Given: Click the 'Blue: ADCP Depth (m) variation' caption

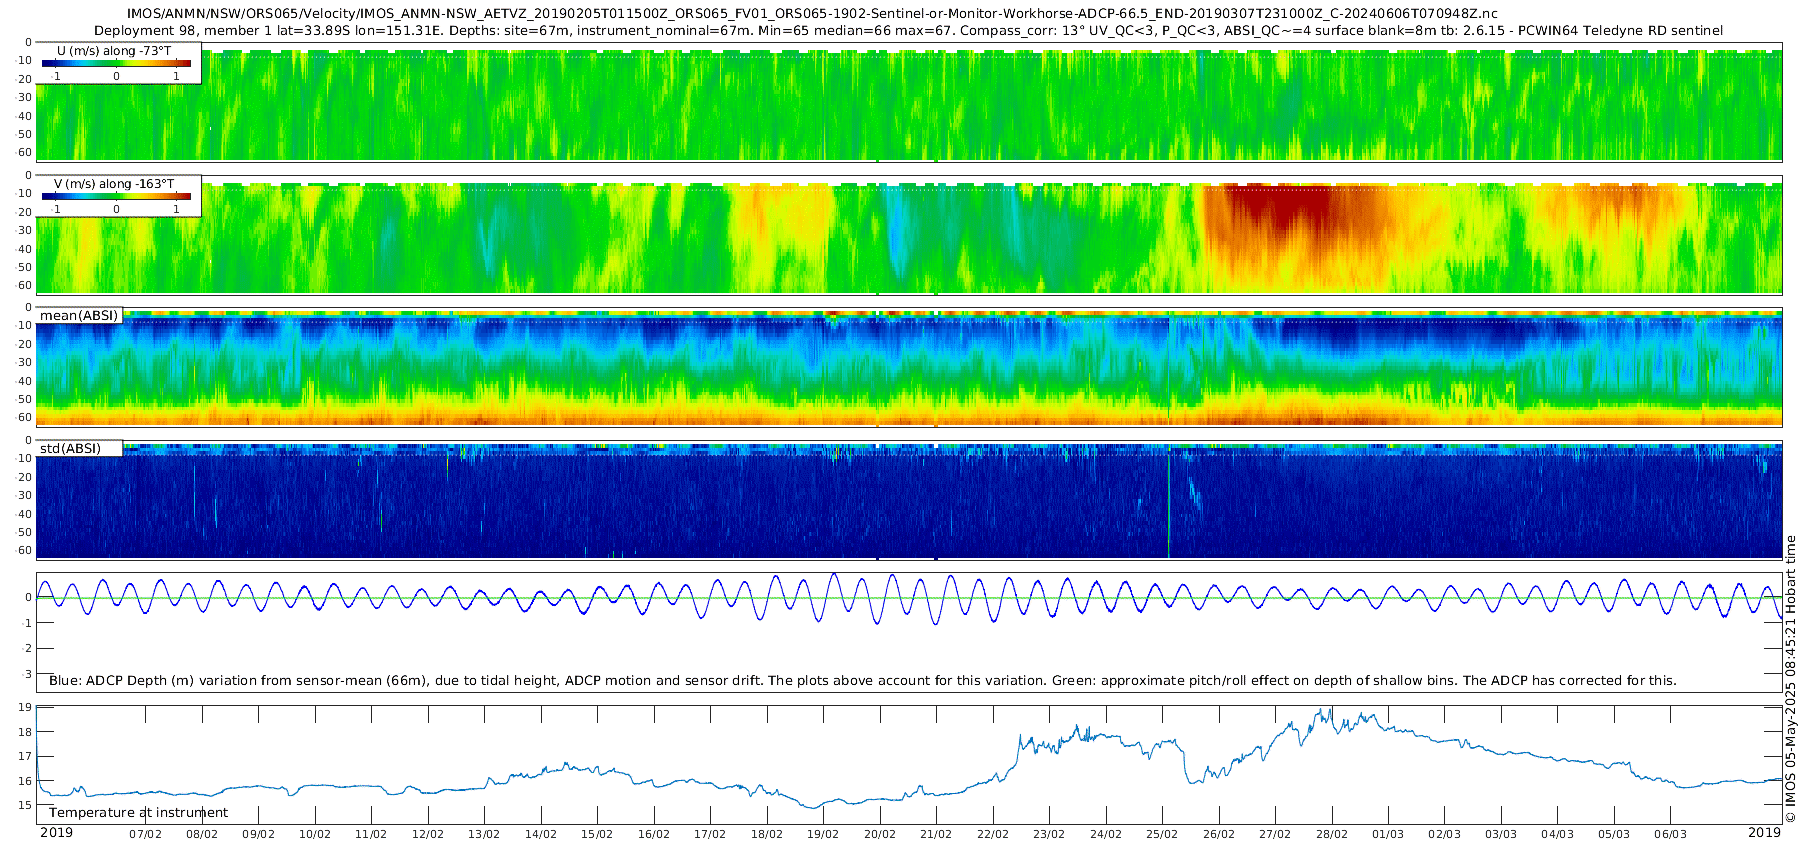Looking at the screenshot, I should coord(862,681).
